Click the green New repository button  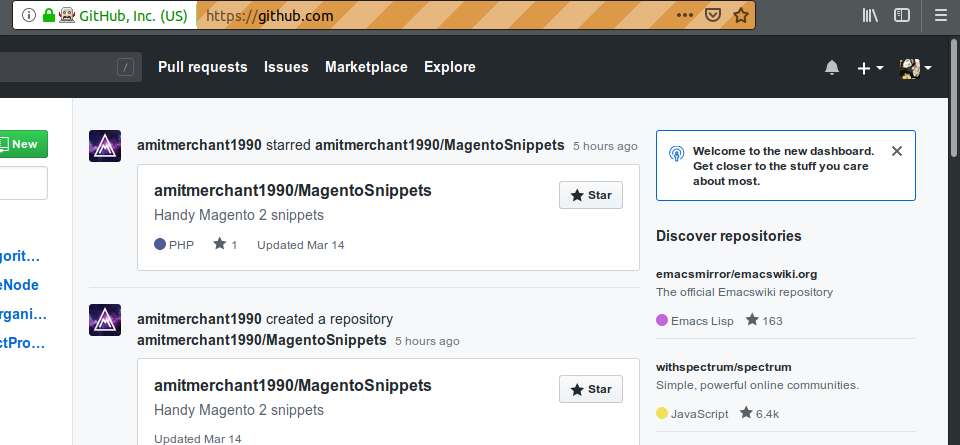pos(23,144)
